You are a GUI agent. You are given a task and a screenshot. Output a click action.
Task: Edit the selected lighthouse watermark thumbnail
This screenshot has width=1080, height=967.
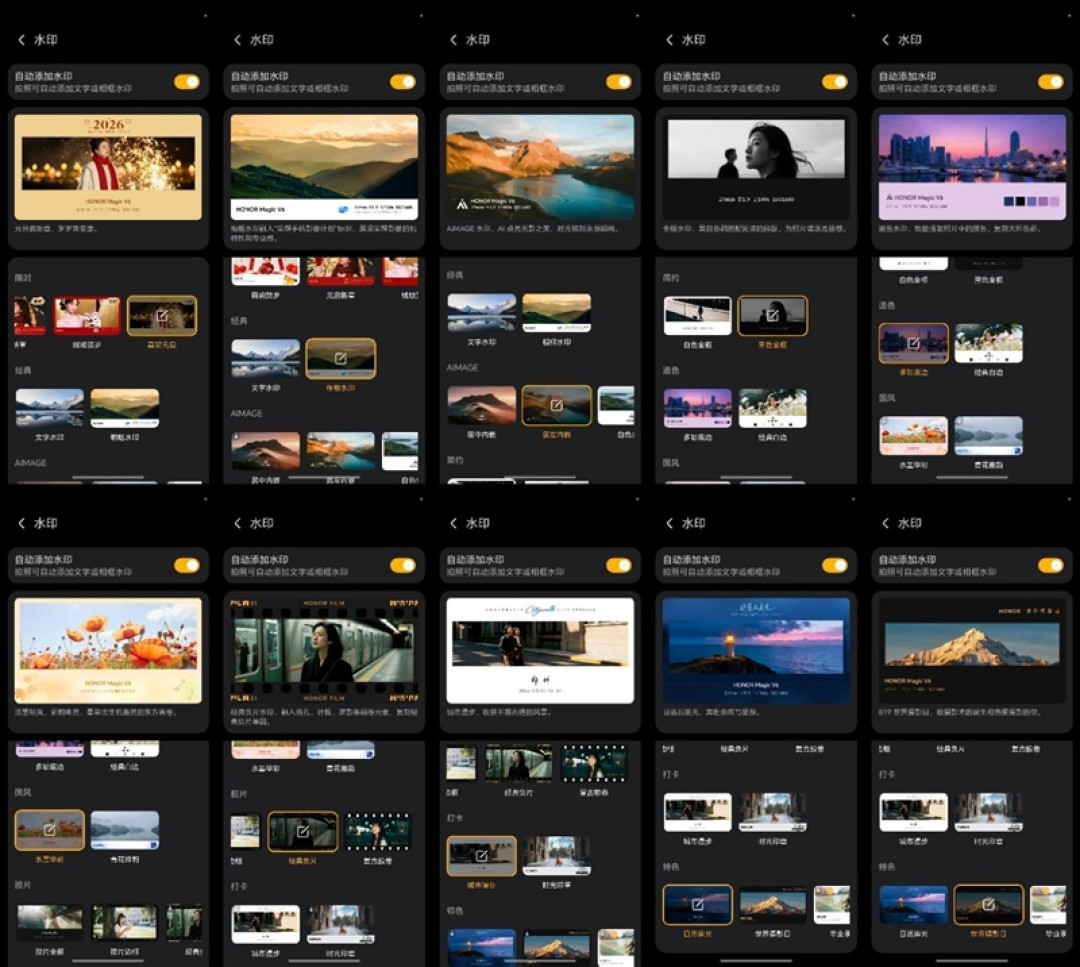click(697, 904)
